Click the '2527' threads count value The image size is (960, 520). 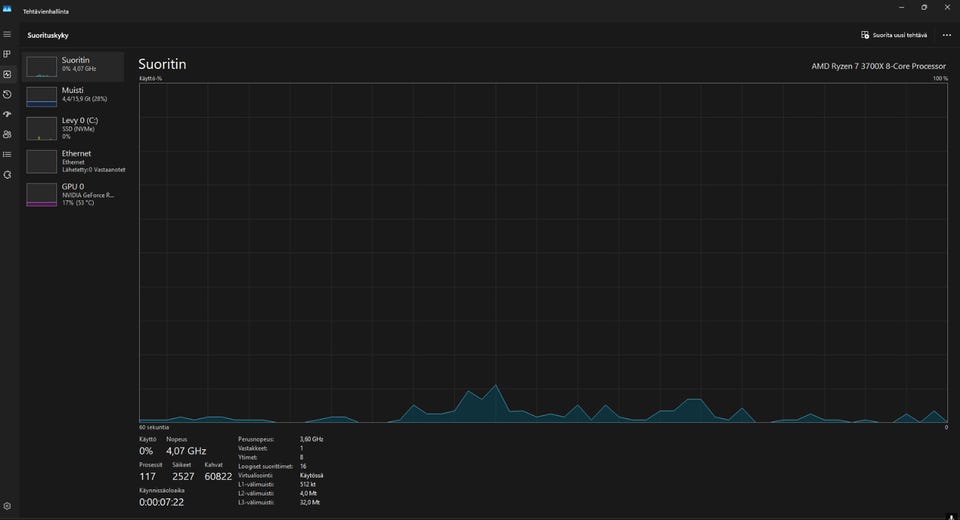click(183, 477)
